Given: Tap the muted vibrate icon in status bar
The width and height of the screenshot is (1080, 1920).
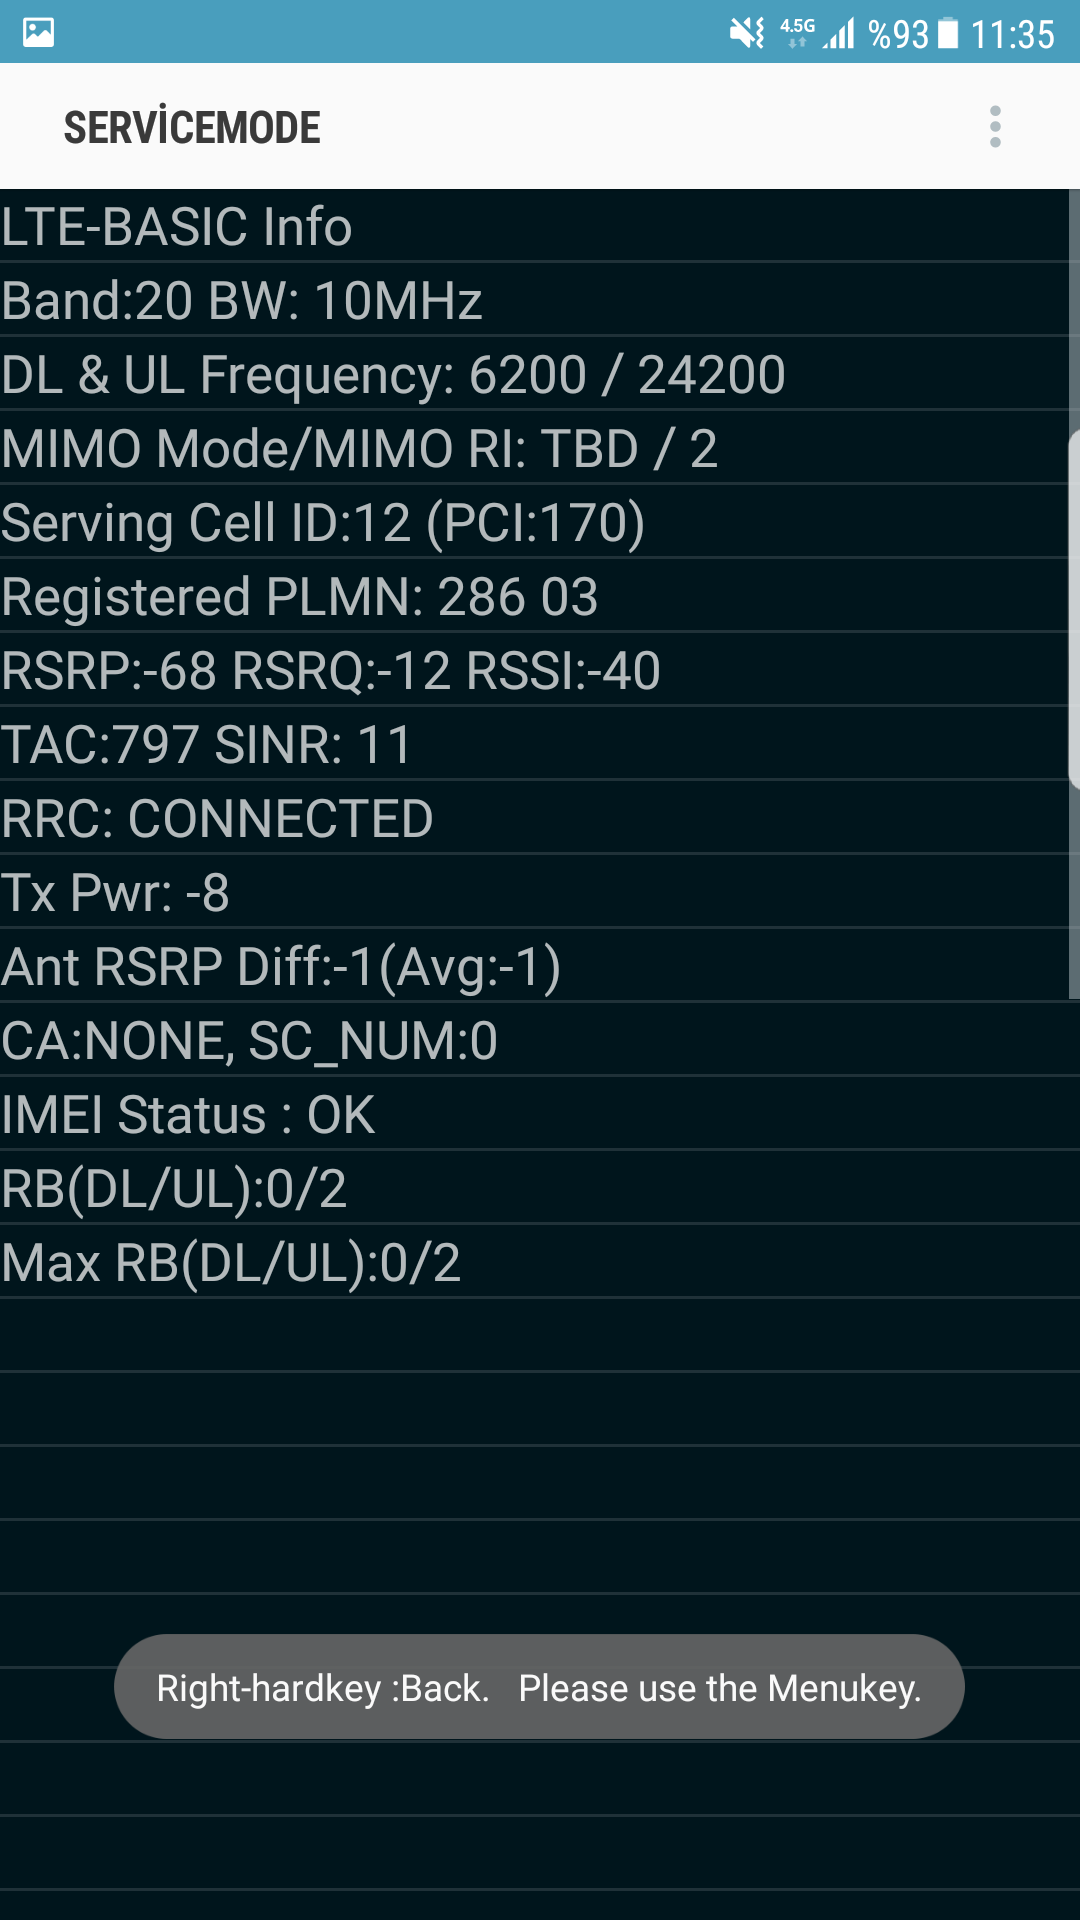Looking at the screenshot, I should pos(747,33).
